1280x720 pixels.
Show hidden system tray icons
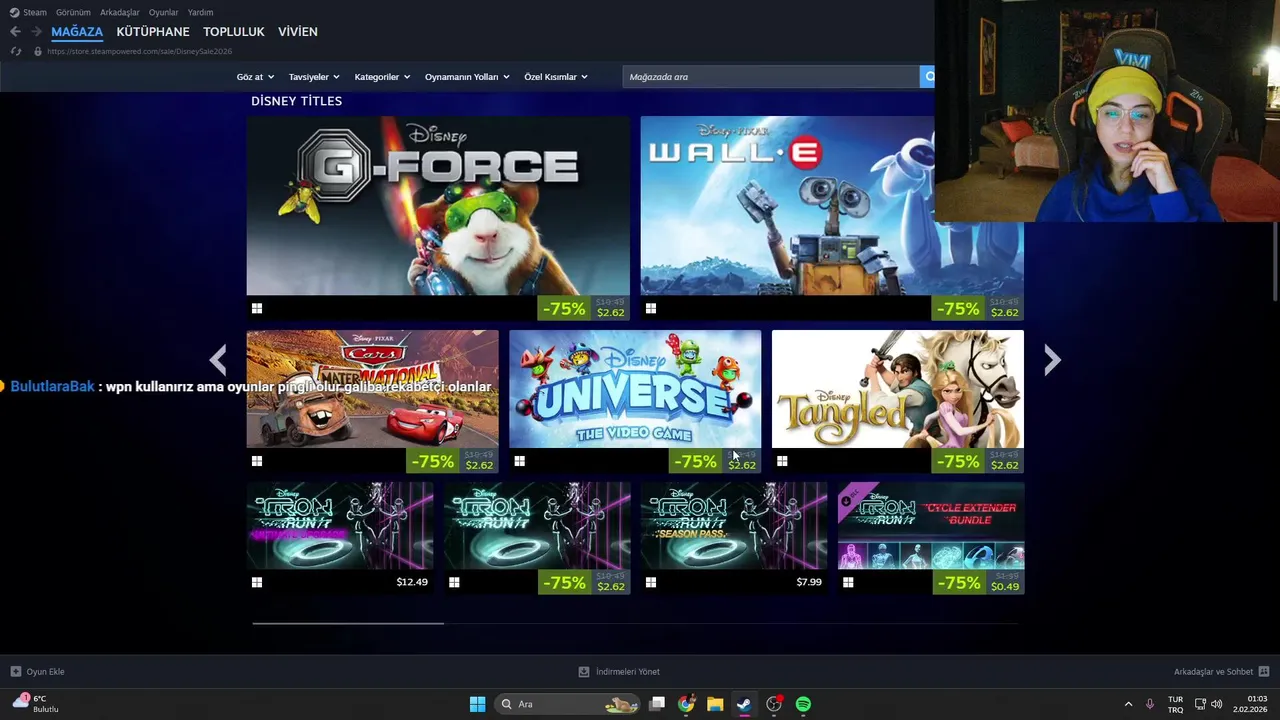[1129, 704]
